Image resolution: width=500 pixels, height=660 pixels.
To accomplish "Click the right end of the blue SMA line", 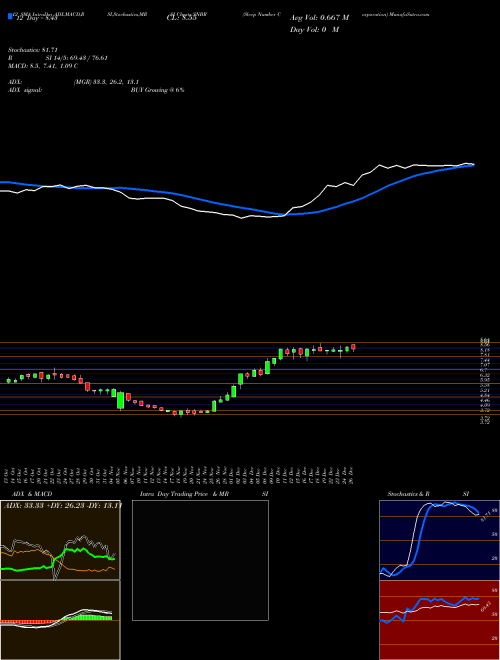I will click(x=472, y=165).
